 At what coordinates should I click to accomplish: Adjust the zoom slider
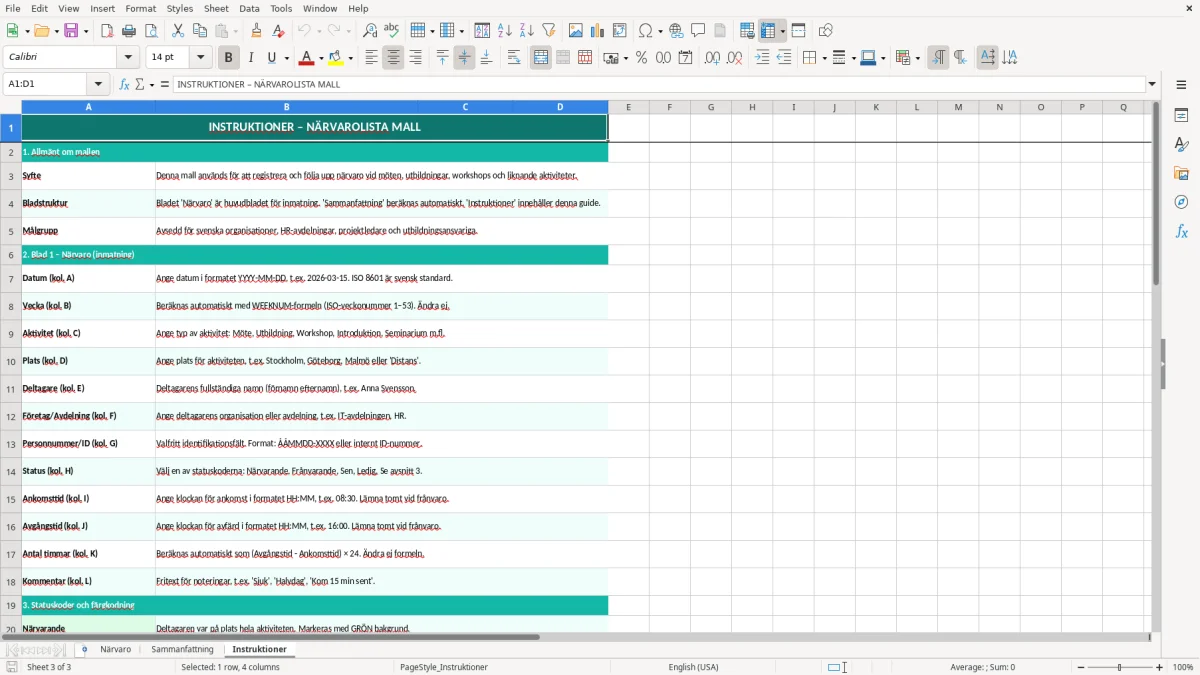(x=1120, y=667)
